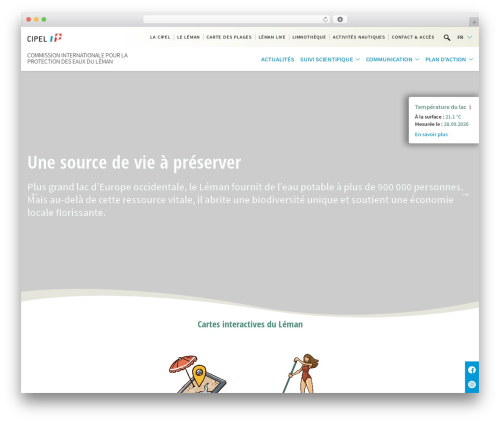
Task: Click the Cartes interactives du Léman heading
Action: tap(250, 324)
